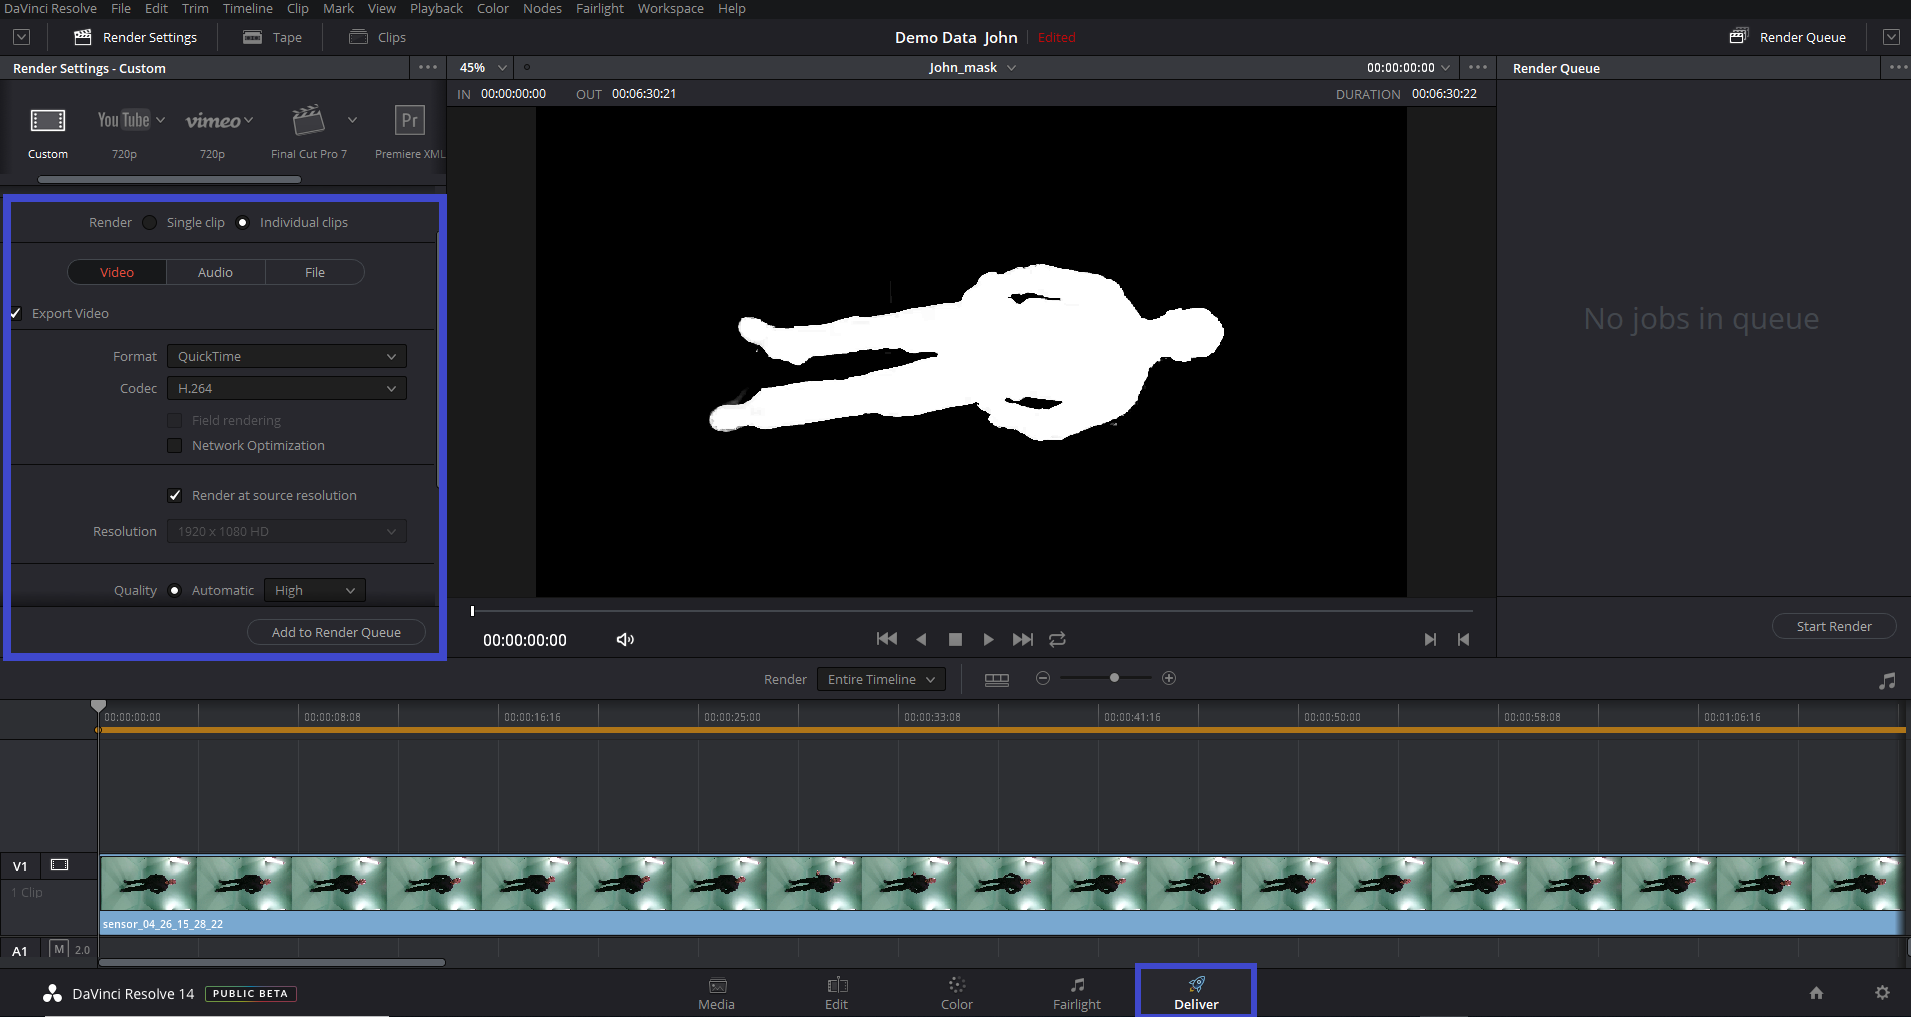Viewport: 1911px width, 1017px height.
Task: Select Single clip render option
Action: click(x=149, y=222)
